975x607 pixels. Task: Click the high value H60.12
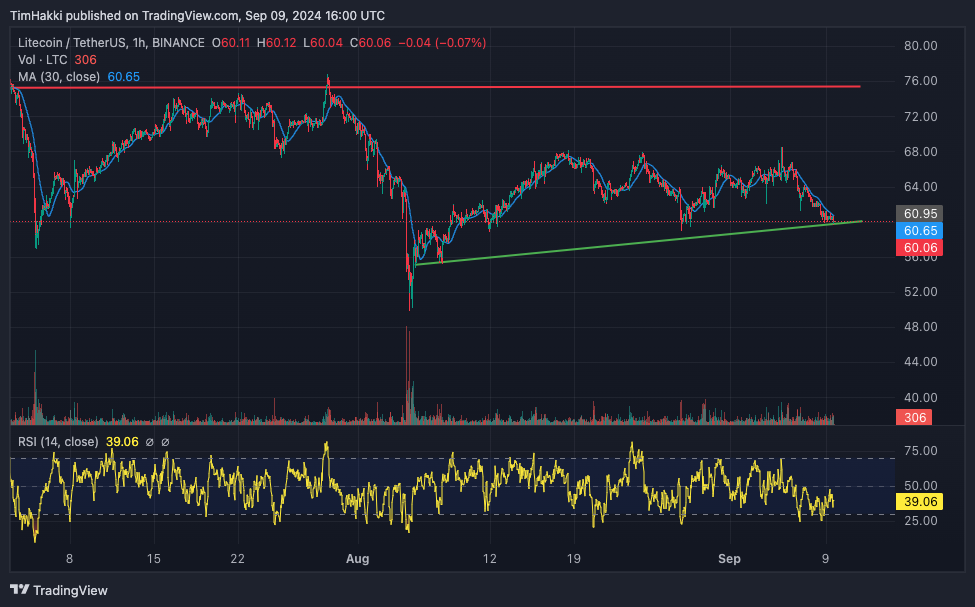pyautogui.click(x=277, y=43)
